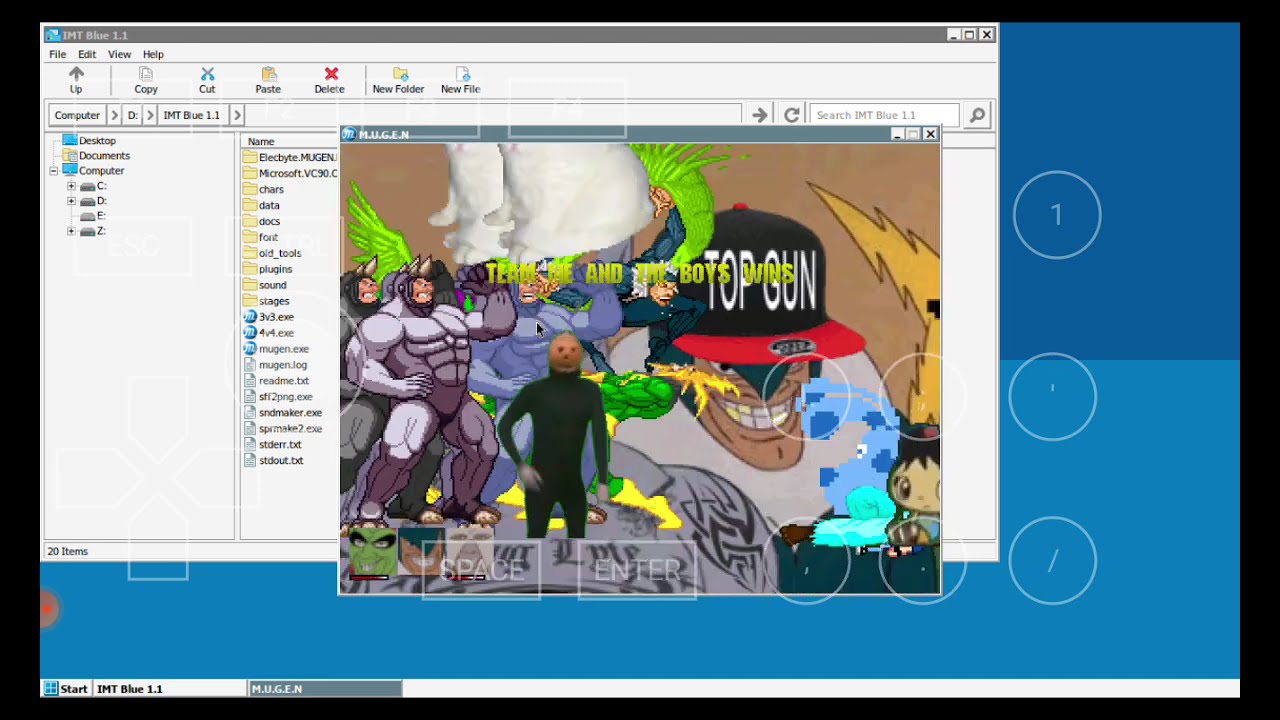This screenshot has height=720, width=1280.
Task: Click the Documents folder icon in tree
Action: 69,155
